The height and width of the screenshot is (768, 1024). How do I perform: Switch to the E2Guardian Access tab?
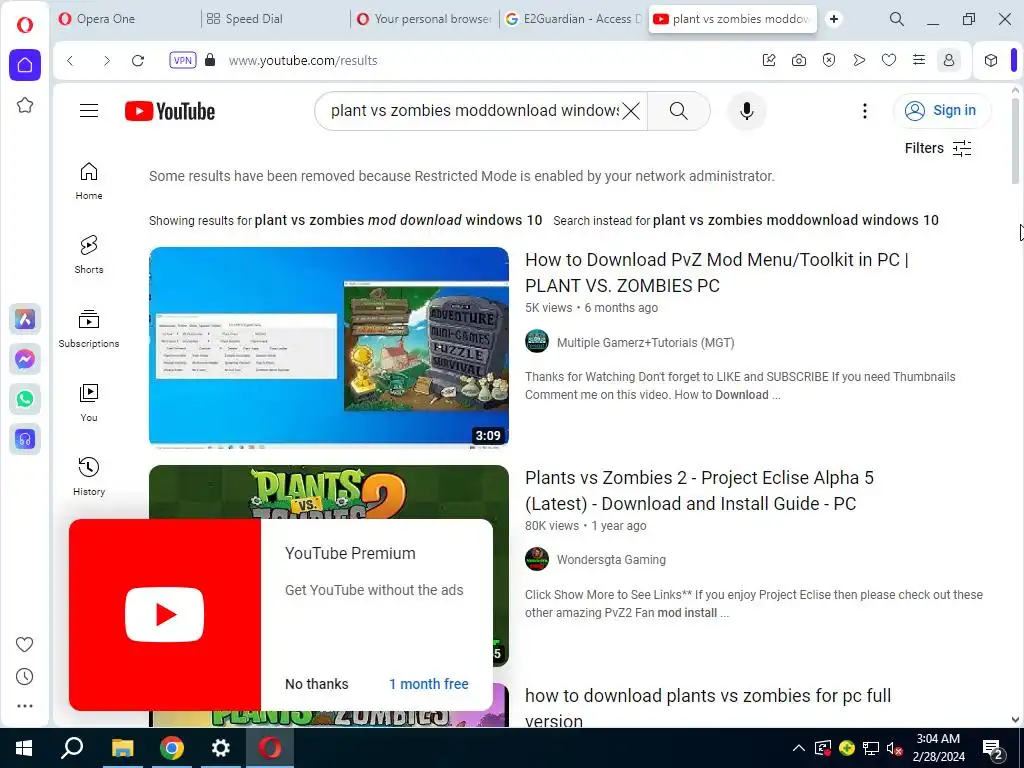tap(573, 19)
